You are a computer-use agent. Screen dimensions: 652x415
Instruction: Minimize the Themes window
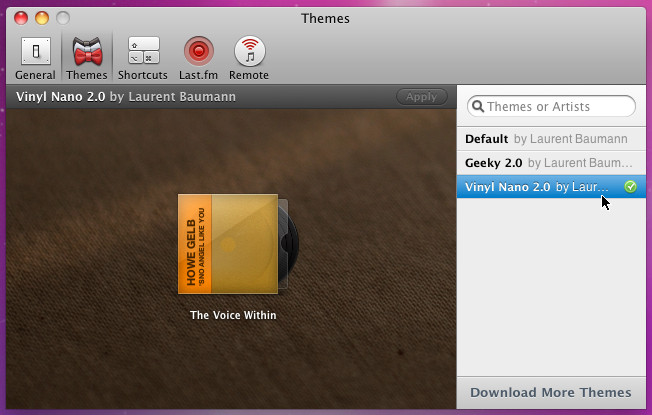click(x=42, y=18)
